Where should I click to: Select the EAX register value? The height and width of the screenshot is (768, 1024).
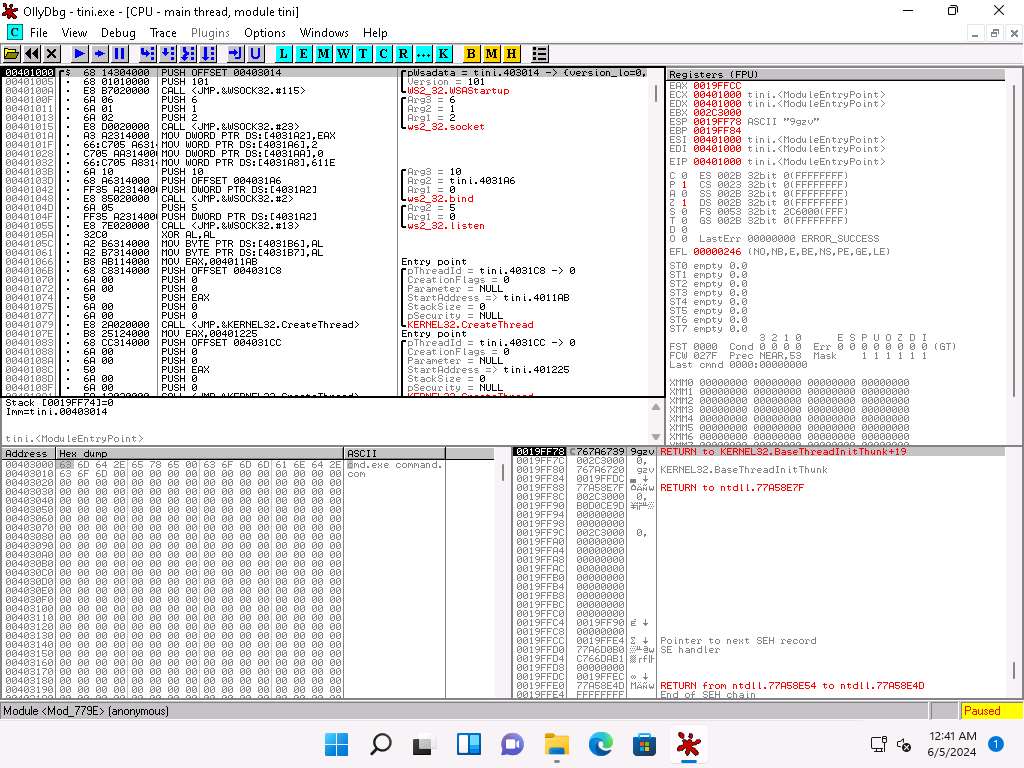click(x=717, y=86)
